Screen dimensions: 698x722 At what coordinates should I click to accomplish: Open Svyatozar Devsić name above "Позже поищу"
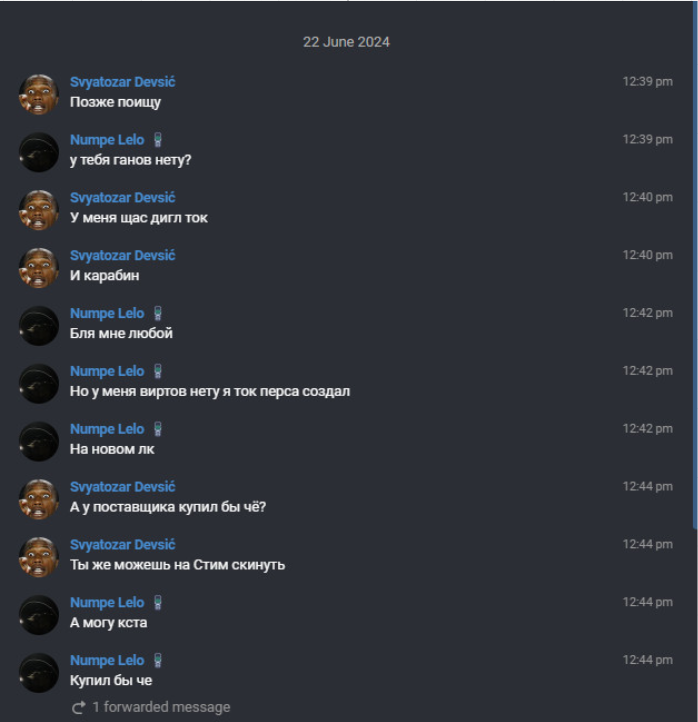[x=122, y=82]
